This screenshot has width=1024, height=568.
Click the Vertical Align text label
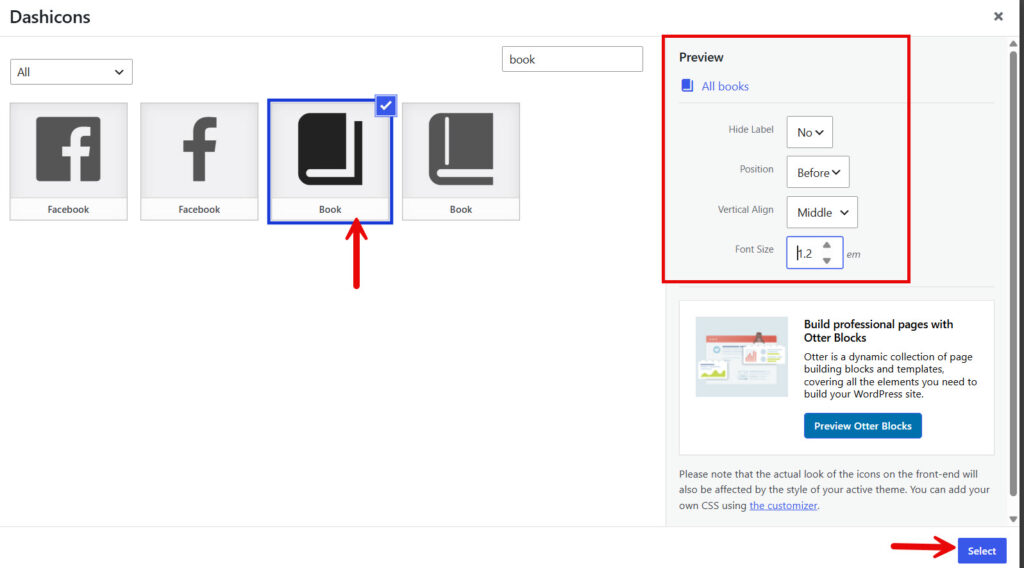click(745, 210)
